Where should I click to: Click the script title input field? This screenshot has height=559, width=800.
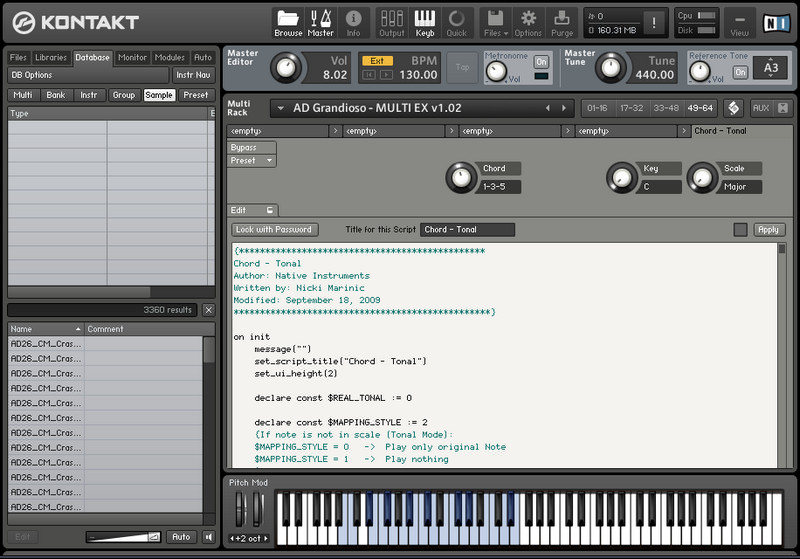[467, 230]
